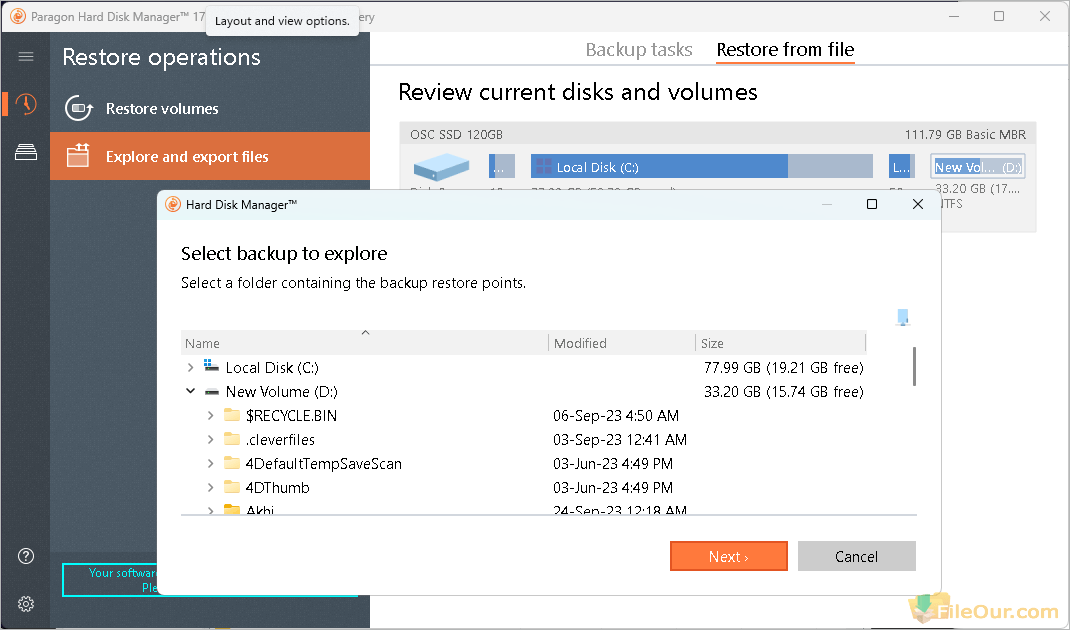Switch to the Restore from file tab

point(785,50)
